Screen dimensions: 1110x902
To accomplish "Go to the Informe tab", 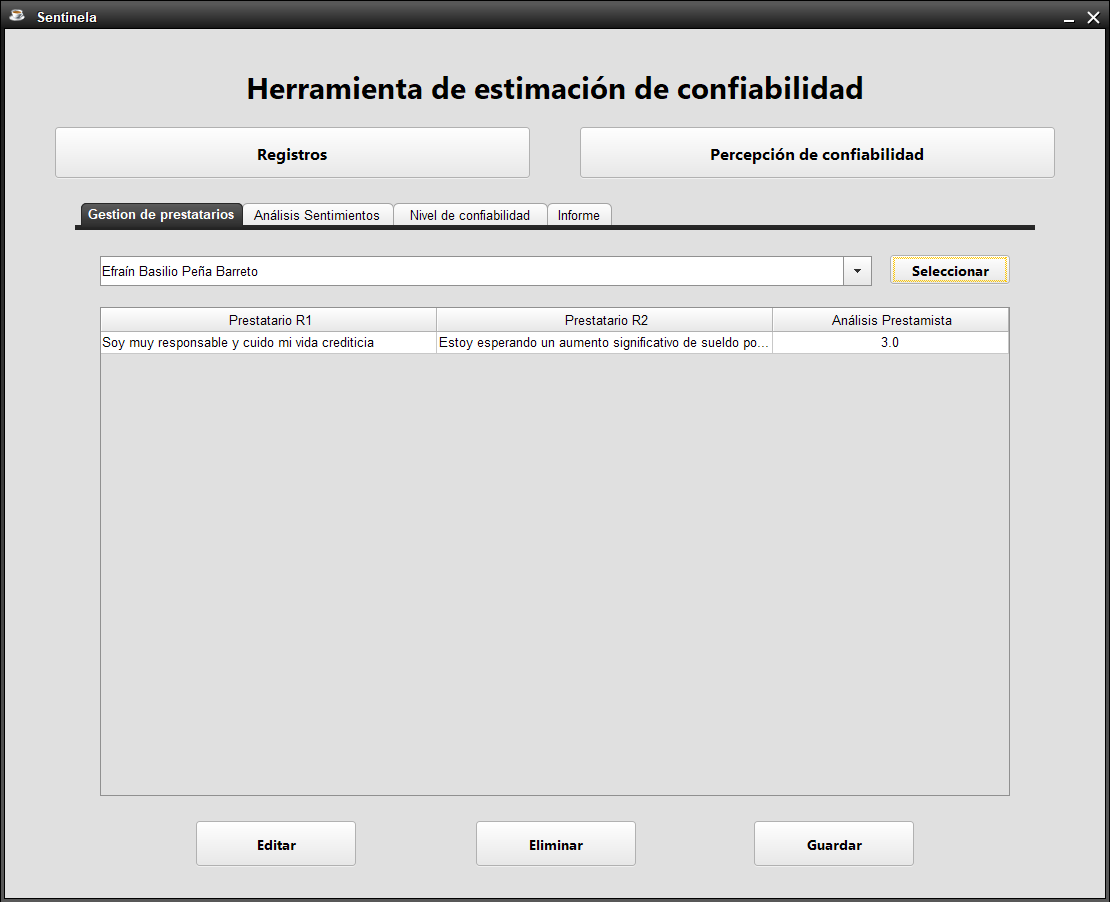I will click(579, 215).
